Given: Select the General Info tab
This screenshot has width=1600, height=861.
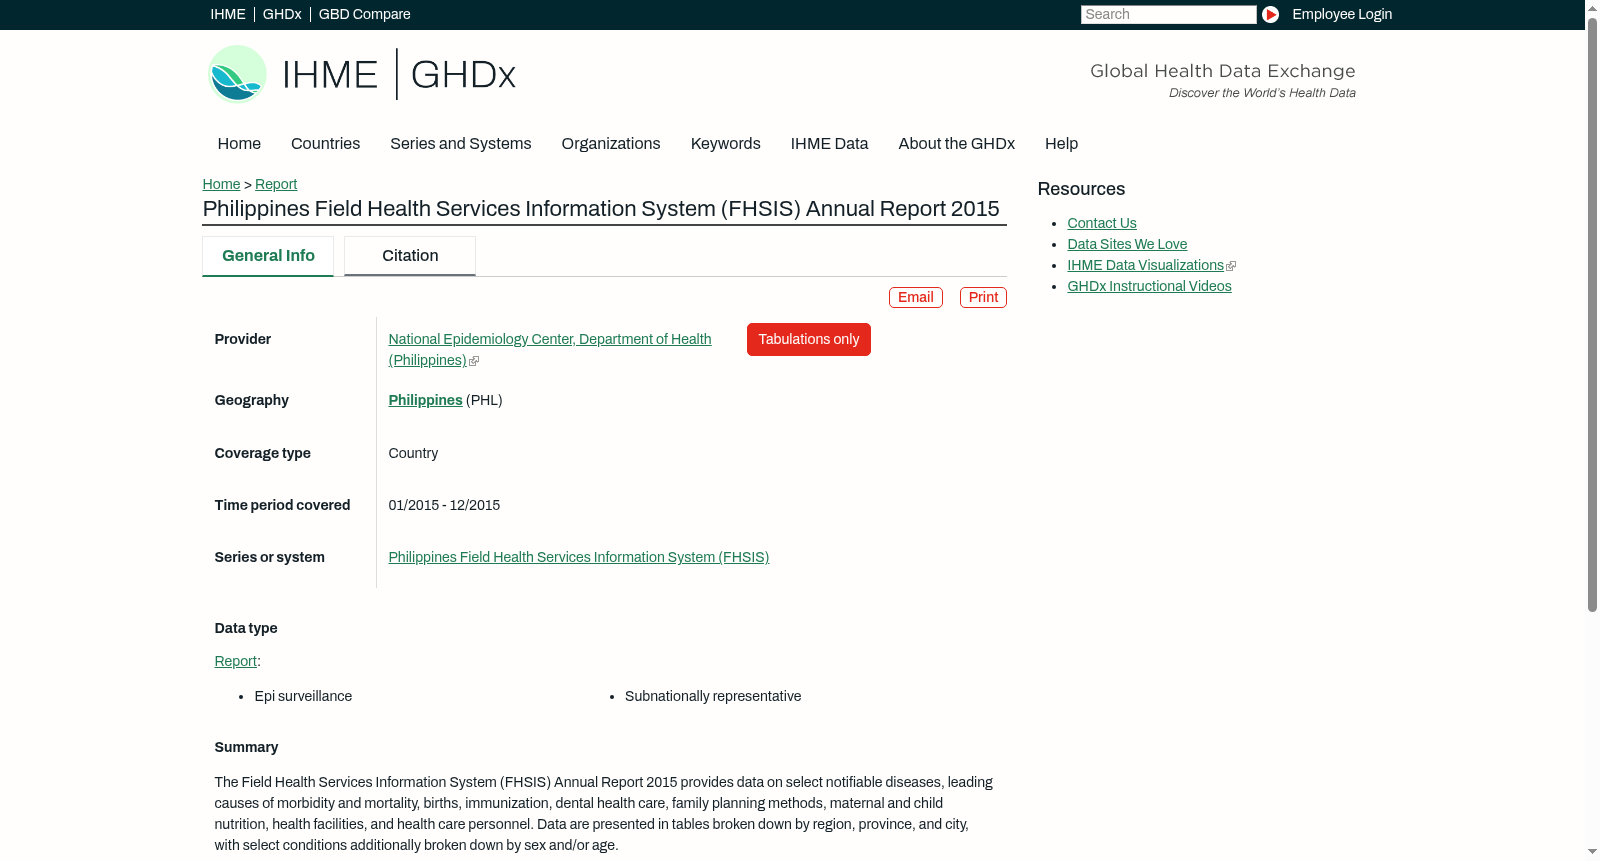Looking at the screenshot, I should pos(268,256).
